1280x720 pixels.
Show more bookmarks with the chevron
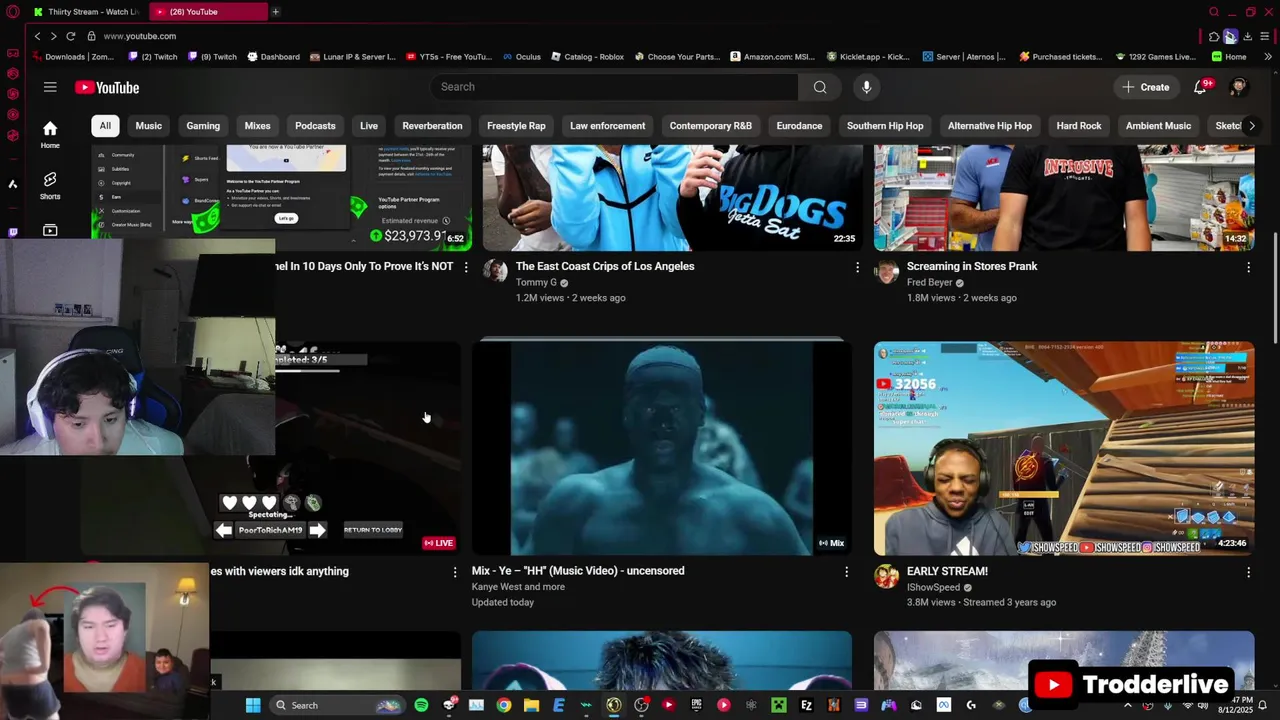tap(1268, 57)
